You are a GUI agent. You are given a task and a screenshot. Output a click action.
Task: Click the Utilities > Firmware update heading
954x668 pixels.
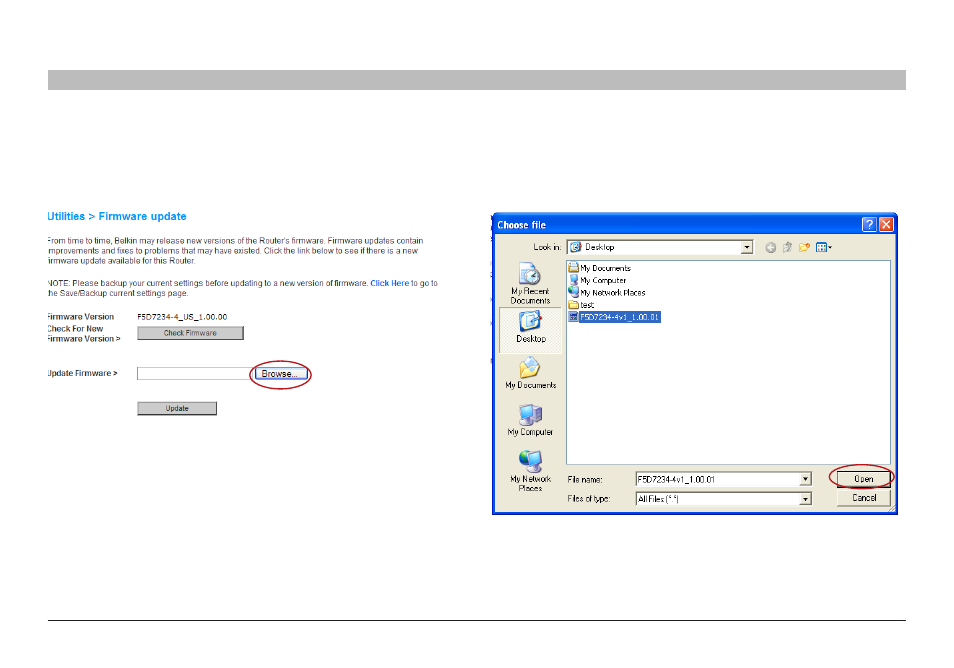tap(117, 217)
